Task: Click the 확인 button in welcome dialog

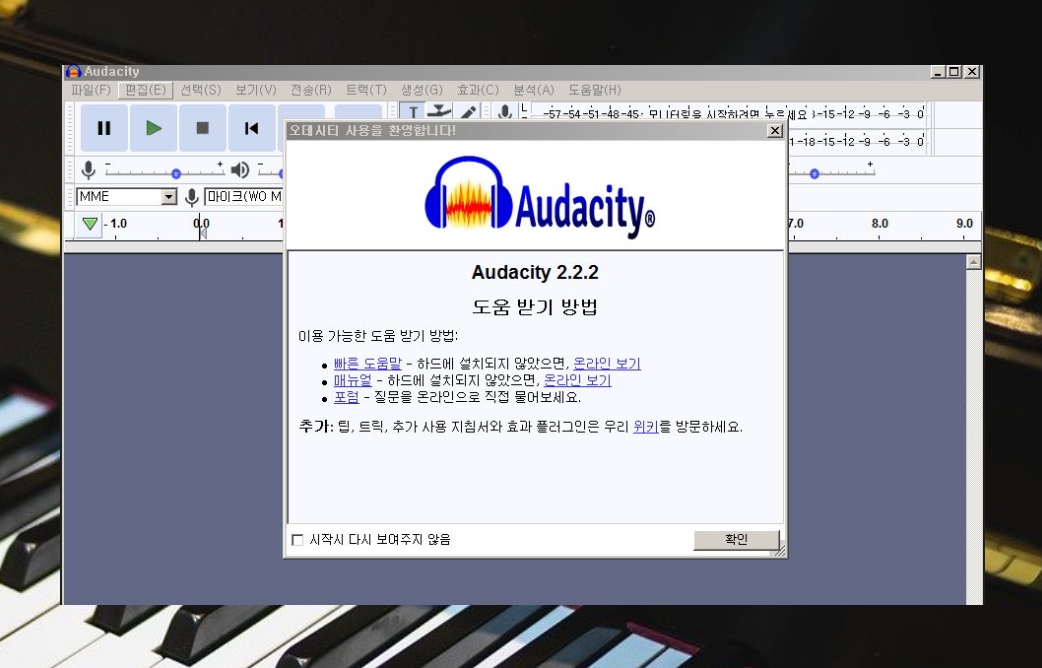Action: point(736,540)
